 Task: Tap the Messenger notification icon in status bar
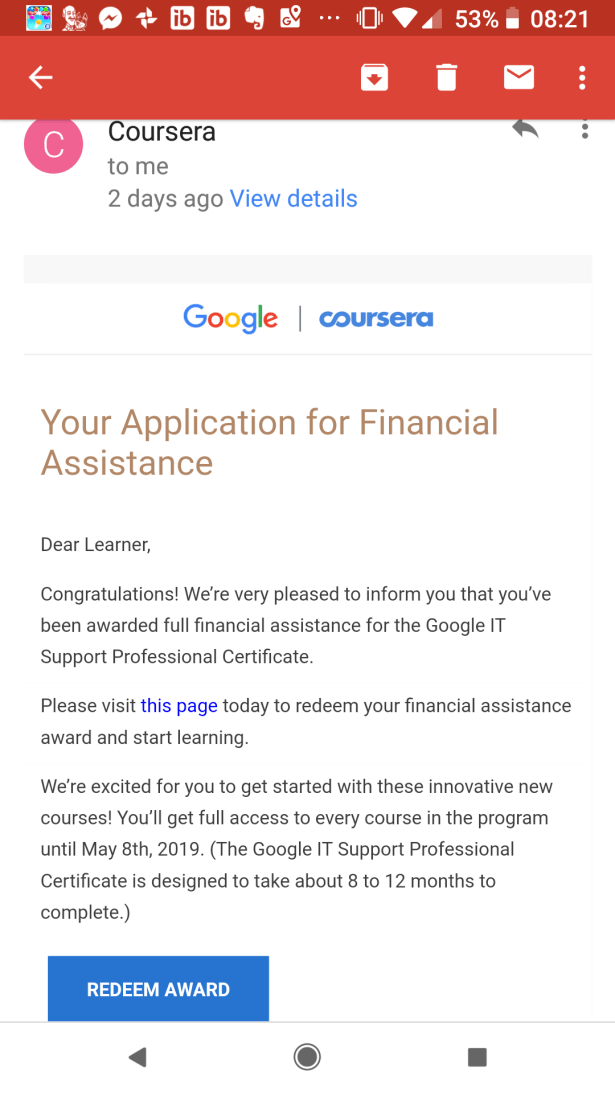pos(111,18)
